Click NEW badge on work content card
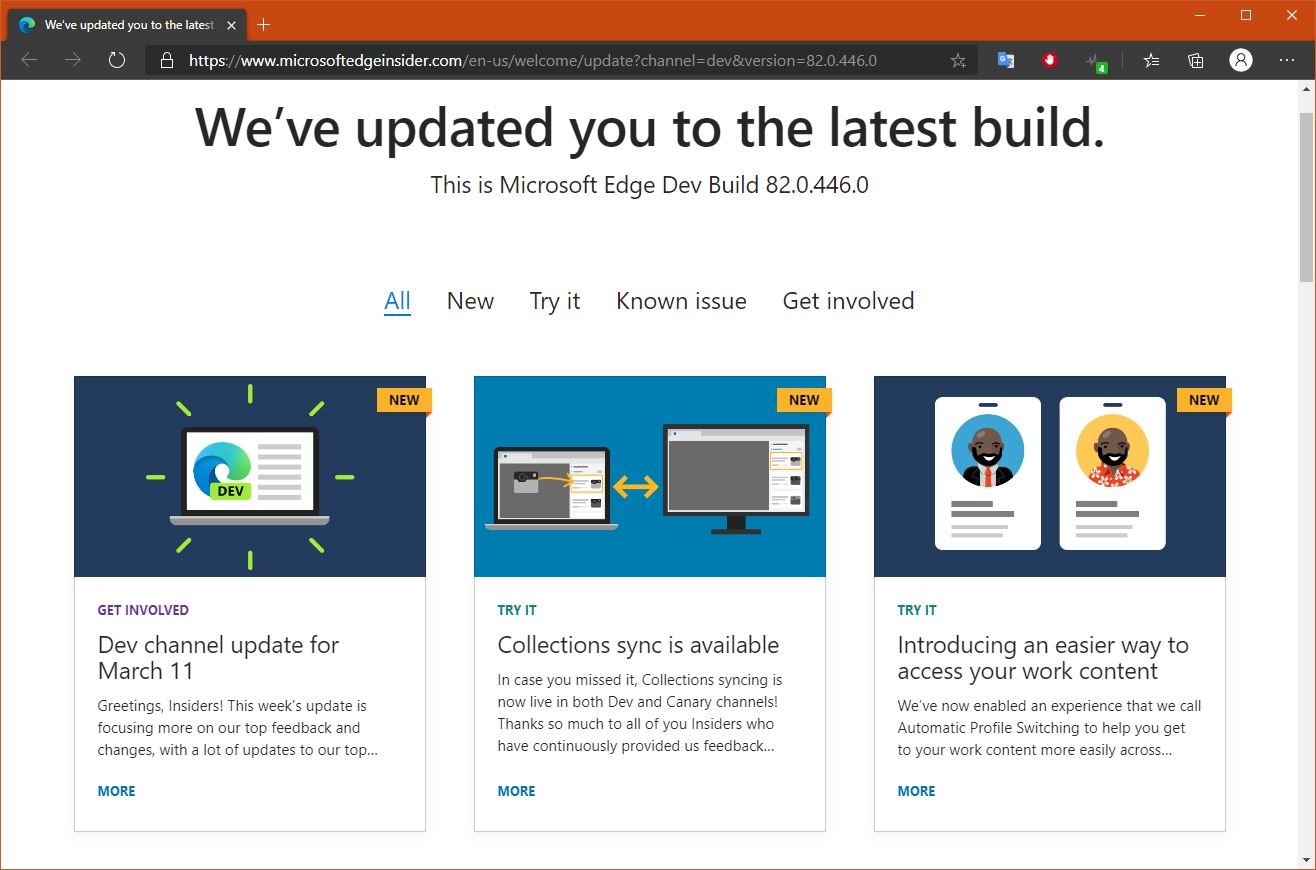The image size is (1316, 870). click(x=1204, y=400)
